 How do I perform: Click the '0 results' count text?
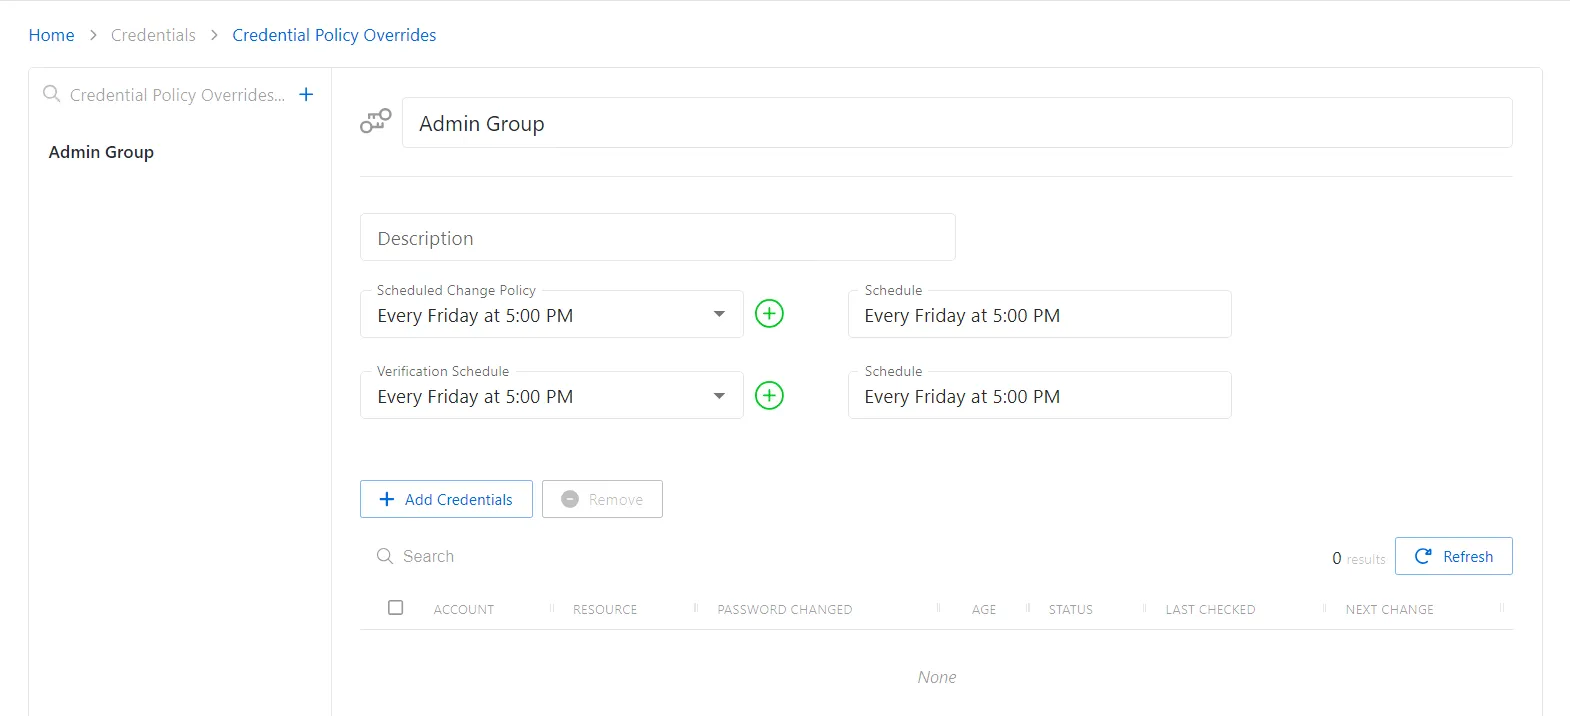(1359, 558)
